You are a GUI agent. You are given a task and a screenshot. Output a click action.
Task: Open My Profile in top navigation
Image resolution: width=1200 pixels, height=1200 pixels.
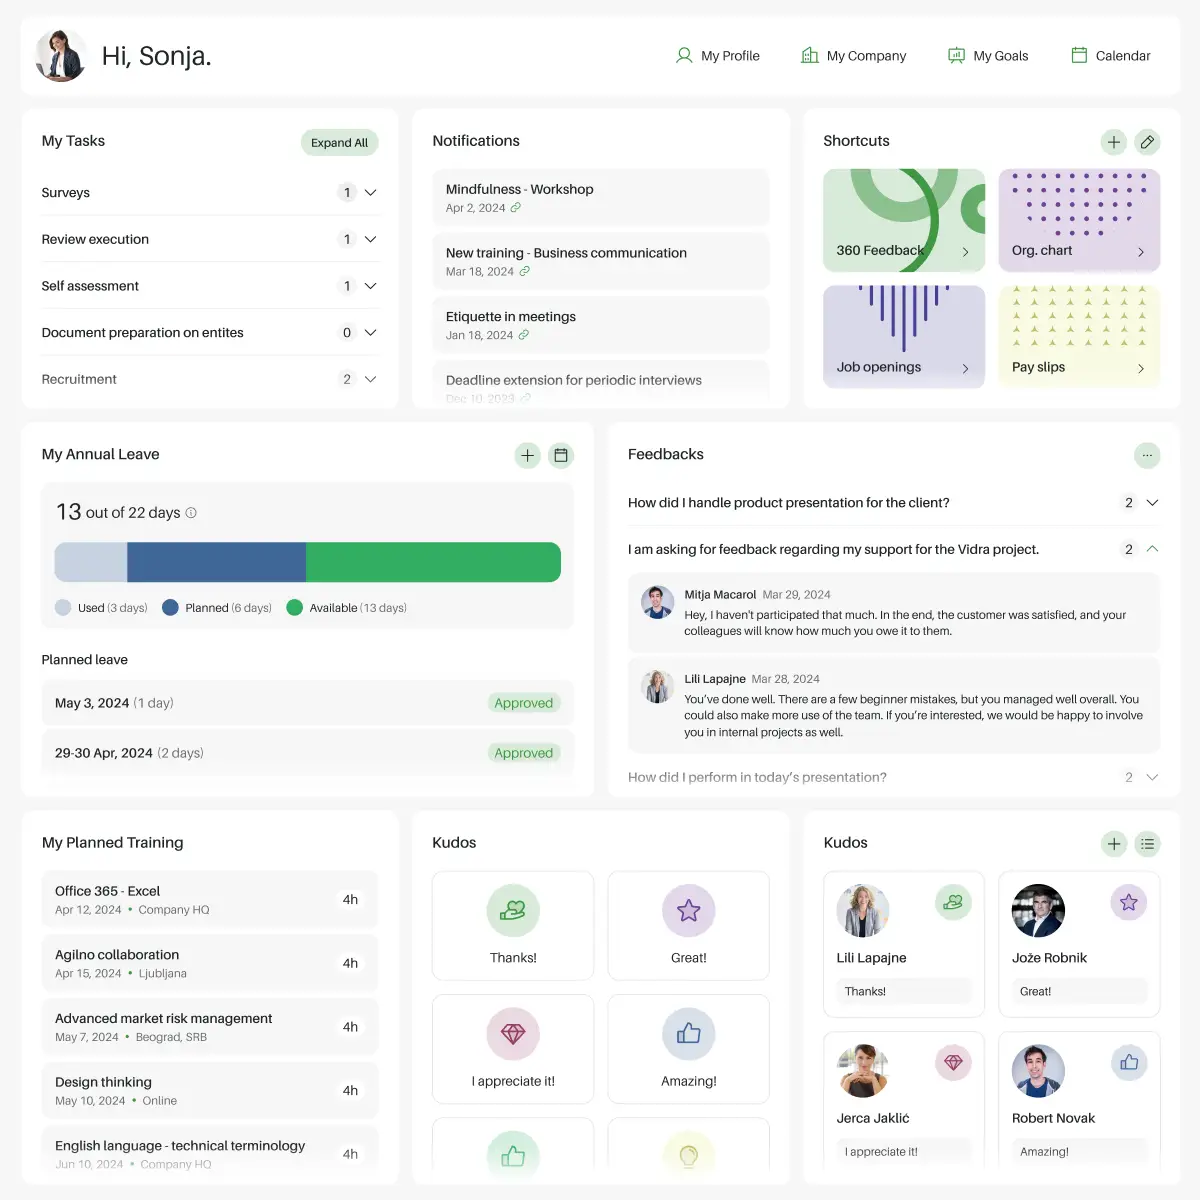718,56
